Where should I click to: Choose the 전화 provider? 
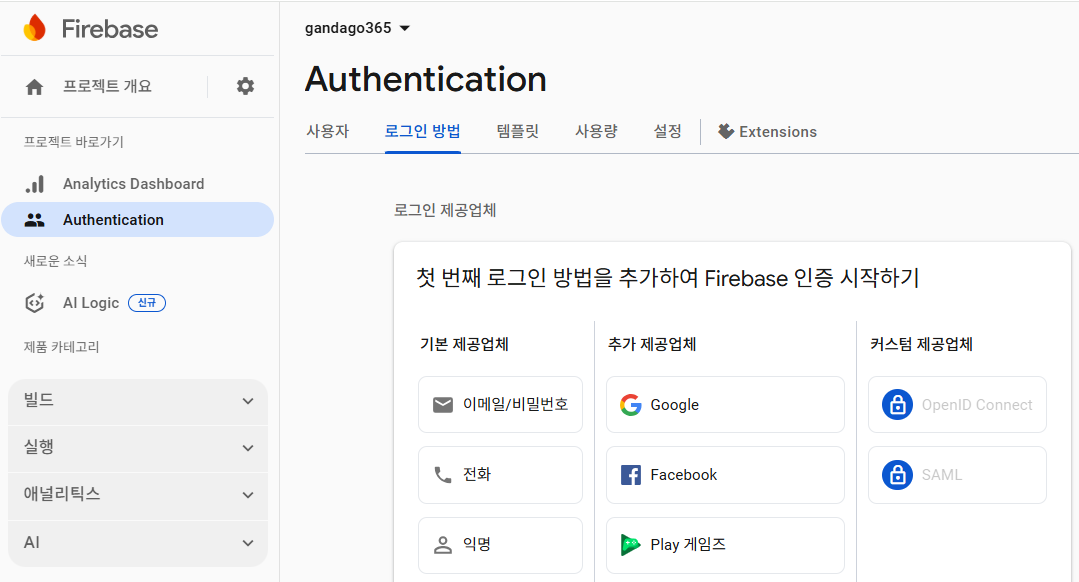point(500,475)
